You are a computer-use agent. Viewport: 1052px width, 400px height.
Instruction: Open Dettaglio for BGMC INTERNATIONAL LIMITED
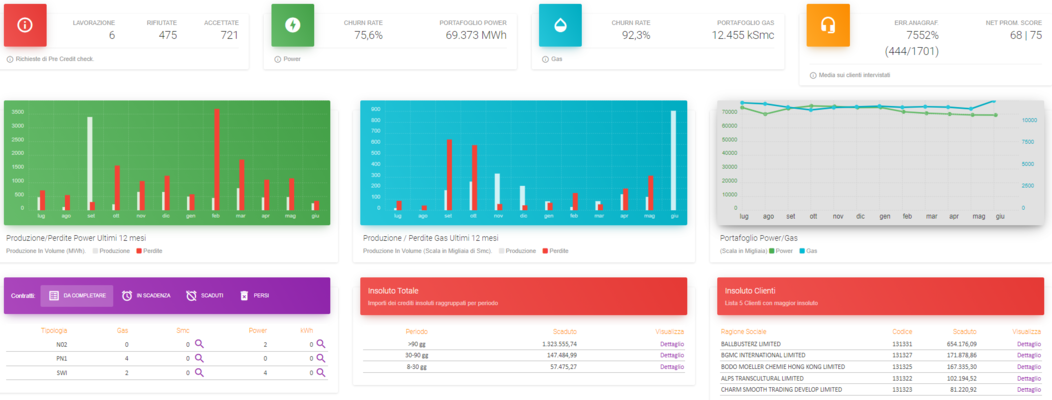pyautogui.click(x=1029, y=355)
